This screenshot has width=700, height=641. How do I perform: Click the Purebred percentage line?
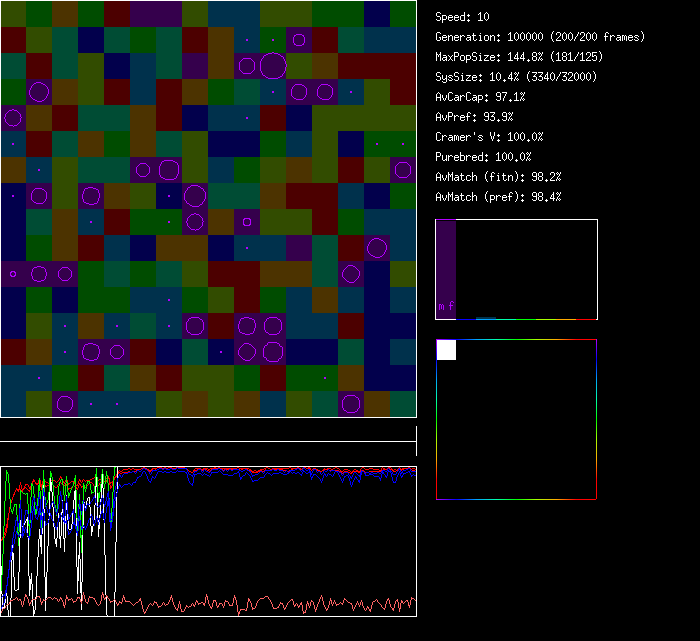pos(483,157)
